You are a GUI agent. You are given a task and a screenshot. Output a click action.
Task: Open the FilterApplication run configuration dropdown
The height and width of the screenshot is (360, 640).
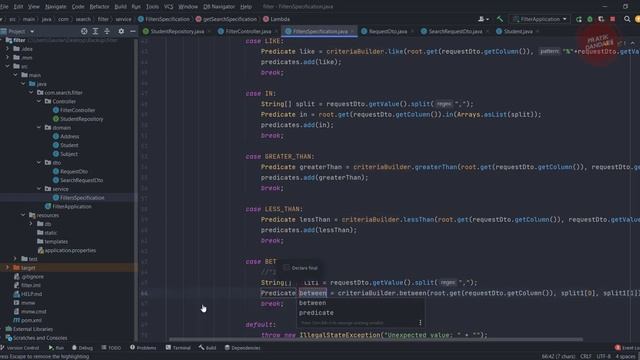pos(540,19)
